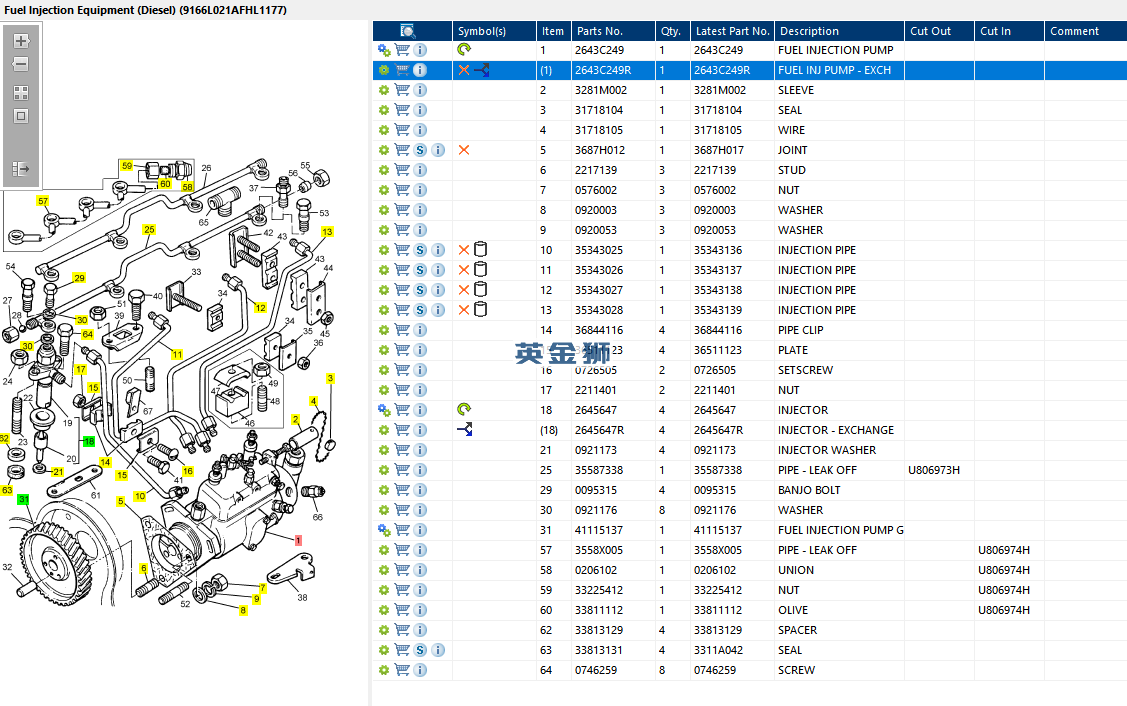This screenshot has width=1127, height=706.
Task: Click the S supersession icon for JOINT
Action: [x=420, y=150]
